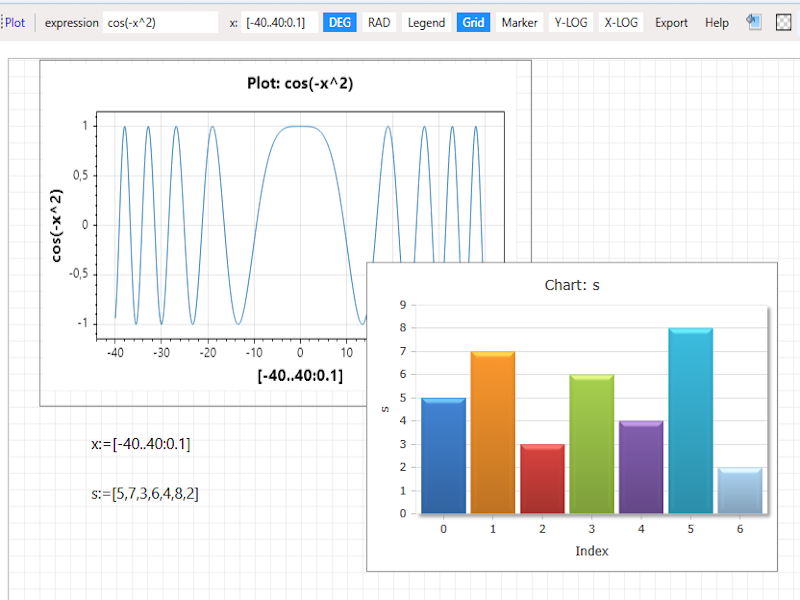Click the blue bar at index 0
Screen dimensions: 800x600
(443, 456)
